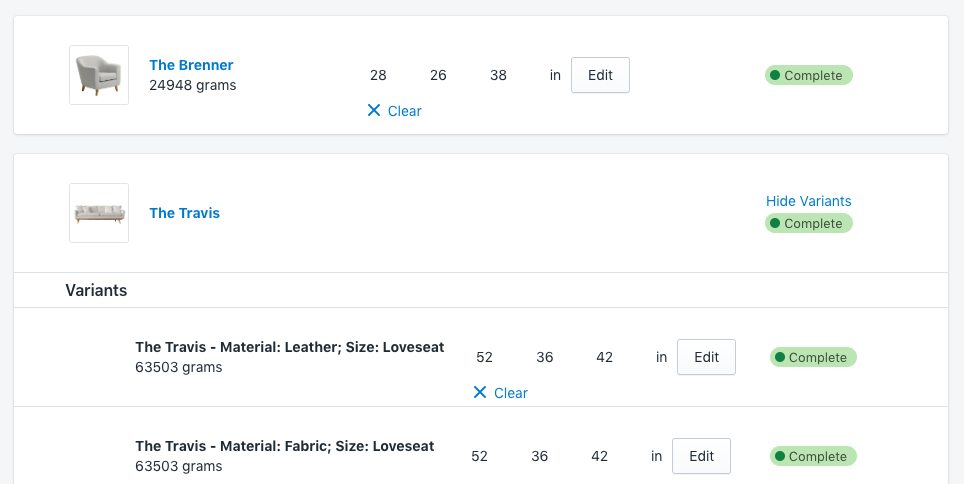Select the 52 value in Leather Loveseat row
The width and height of the screenshot is (964, 484).
click(484, 358)
